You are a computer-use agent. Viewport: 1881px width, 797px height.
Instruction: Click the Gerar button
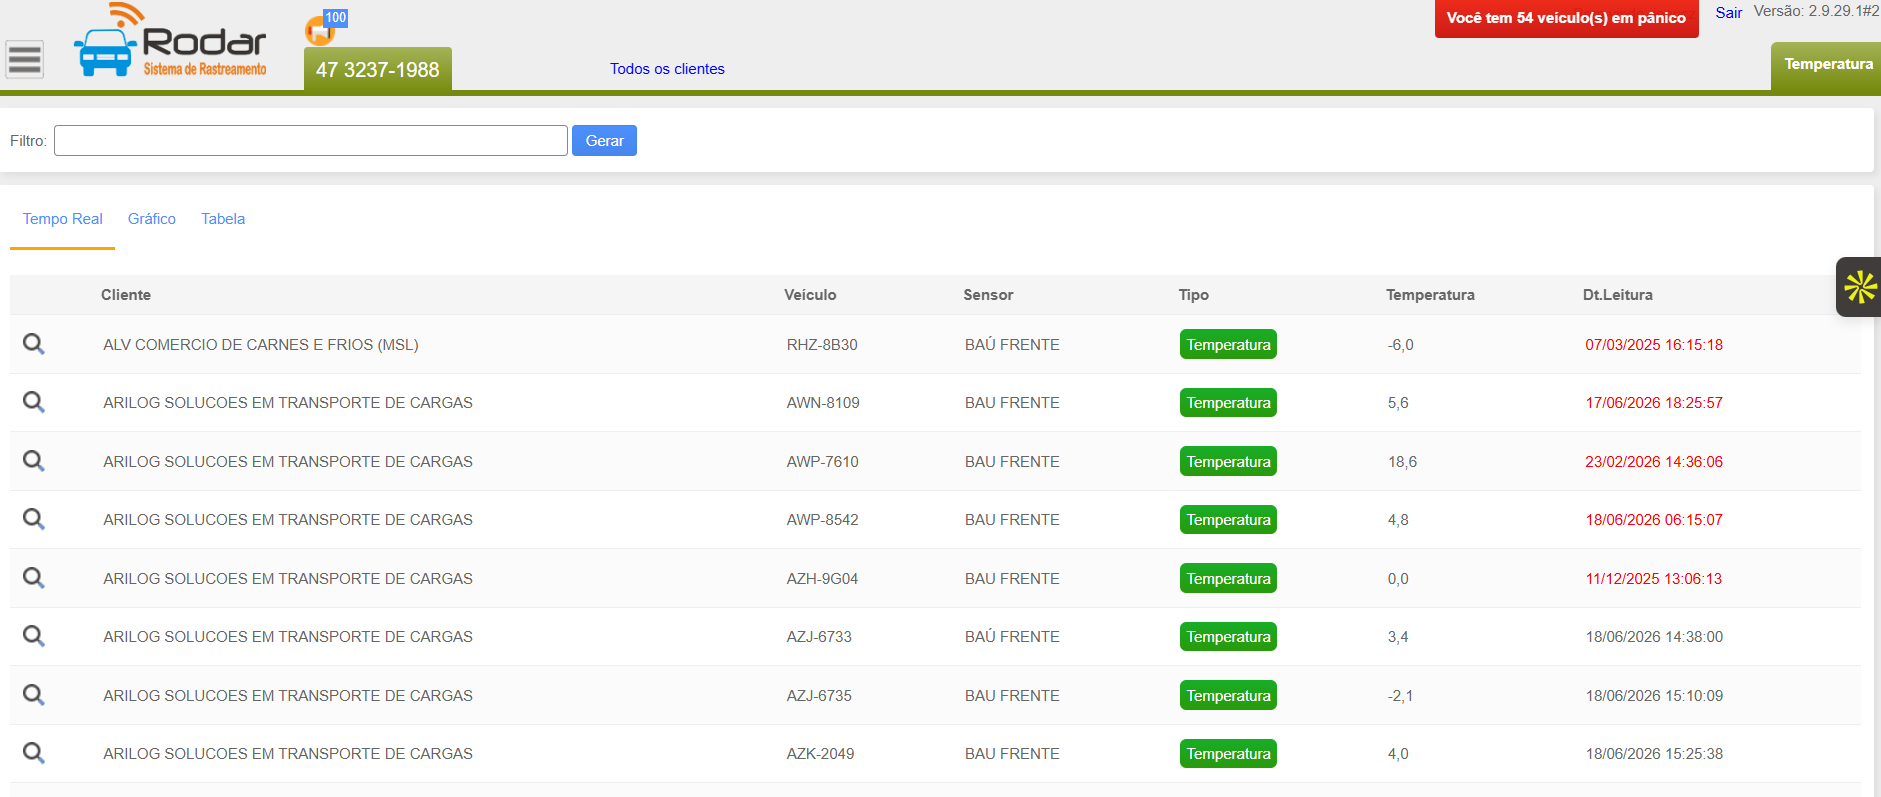[604, 141]
